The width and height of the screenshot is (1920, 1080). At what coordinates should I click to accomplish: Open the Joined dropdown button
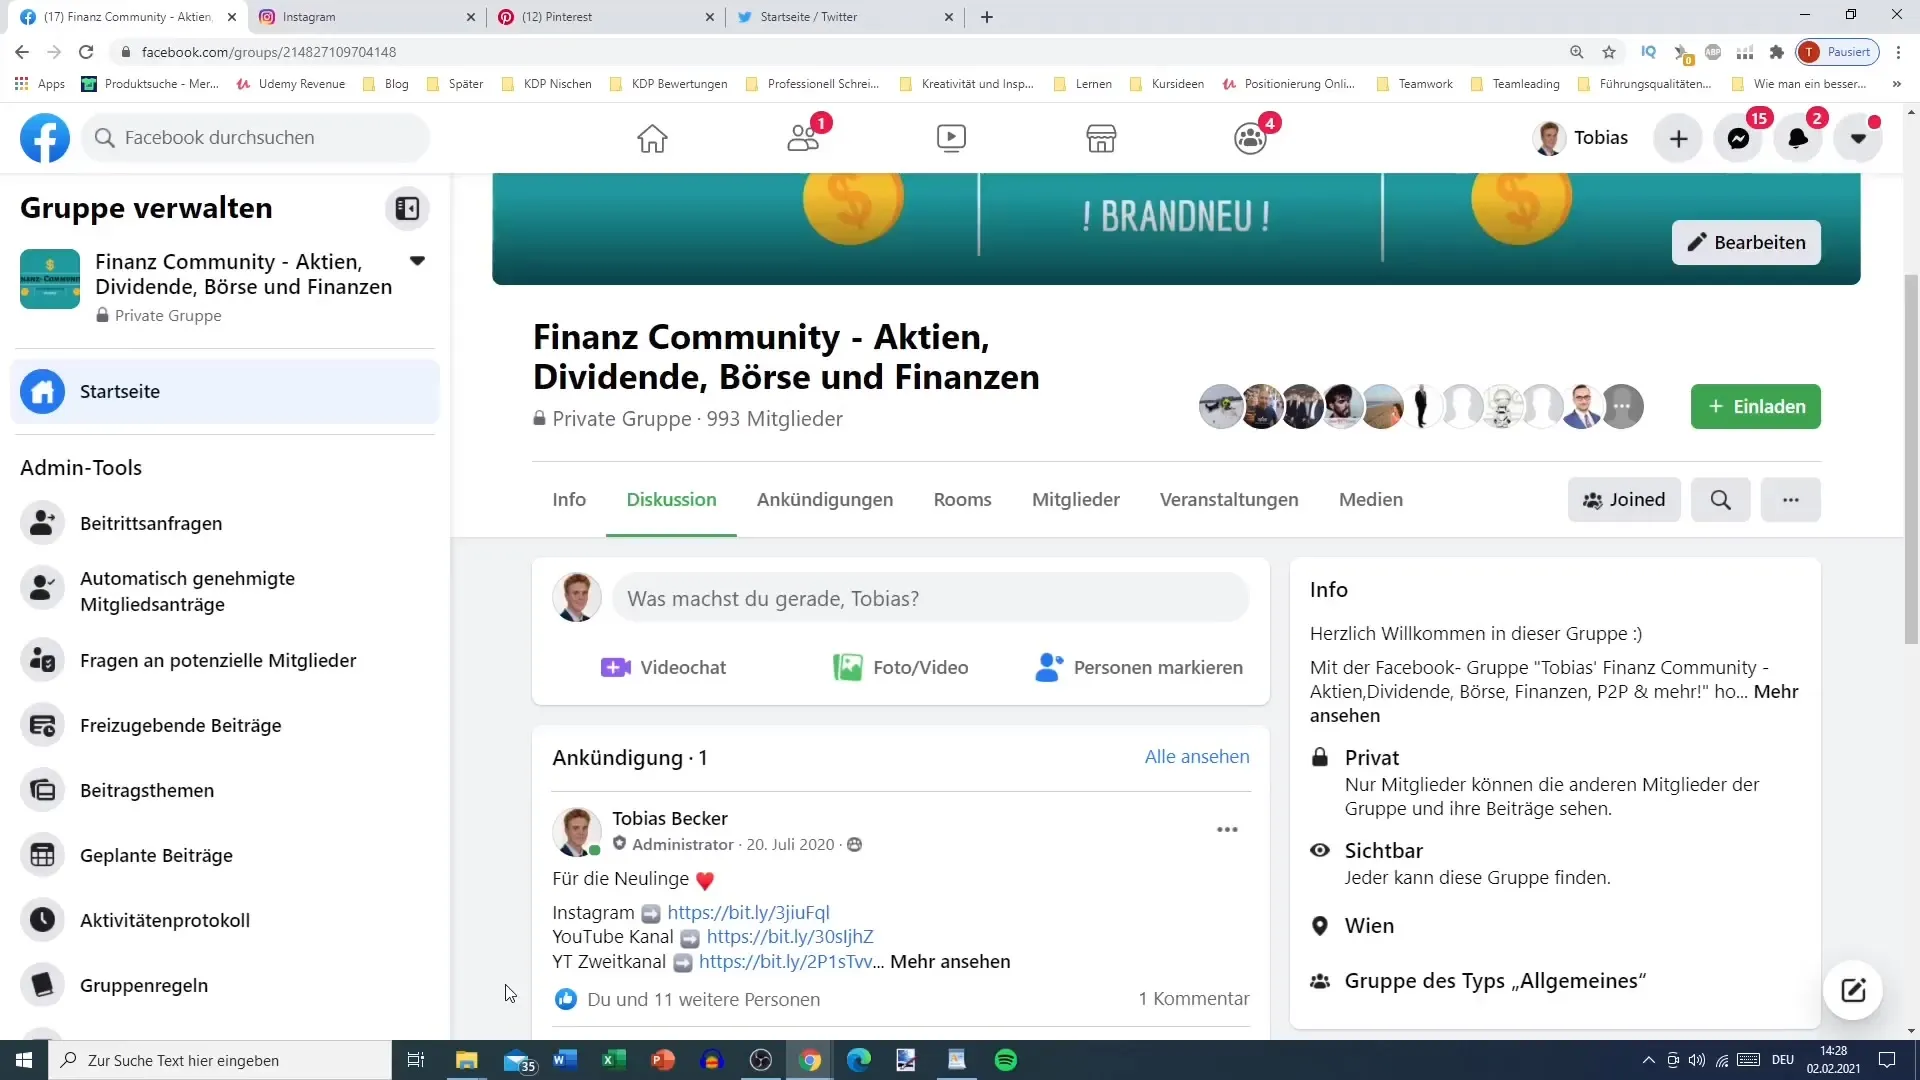[x=1624, y=499]
